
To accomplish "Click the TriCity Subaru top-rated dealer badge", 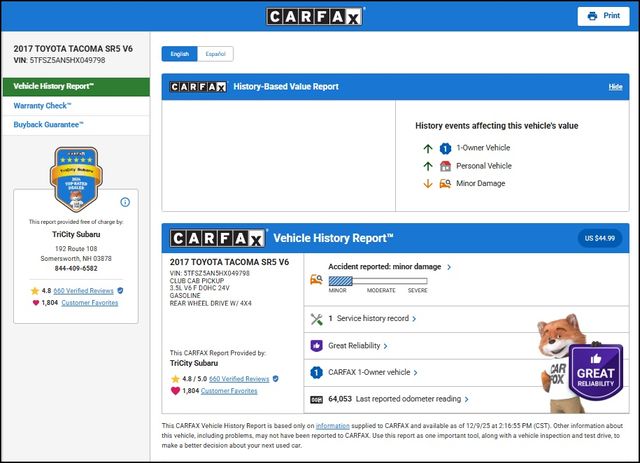I will pyautogui.click(x=76, y=181).
